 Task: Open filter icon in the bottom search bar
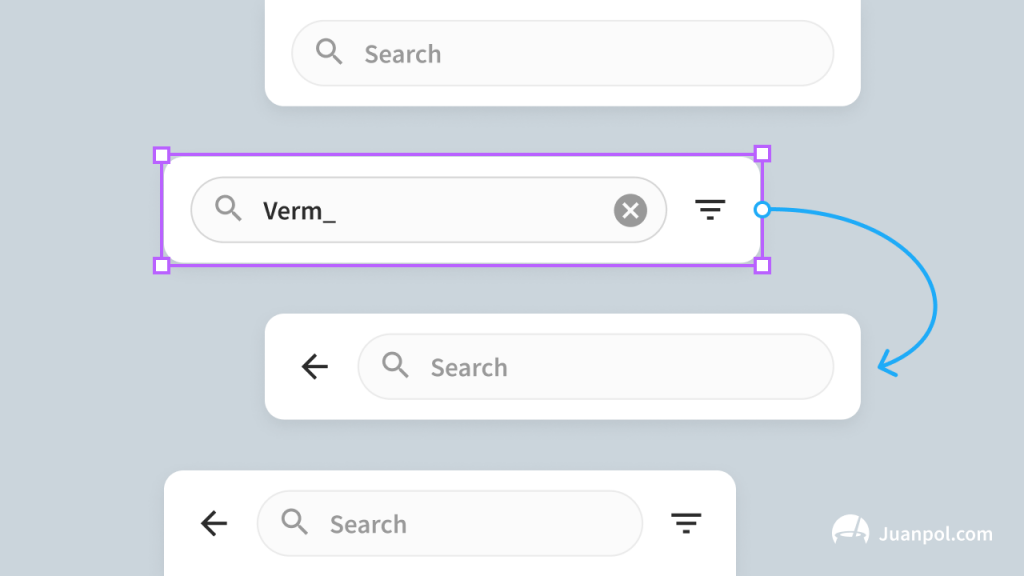(x=686, y=523)
